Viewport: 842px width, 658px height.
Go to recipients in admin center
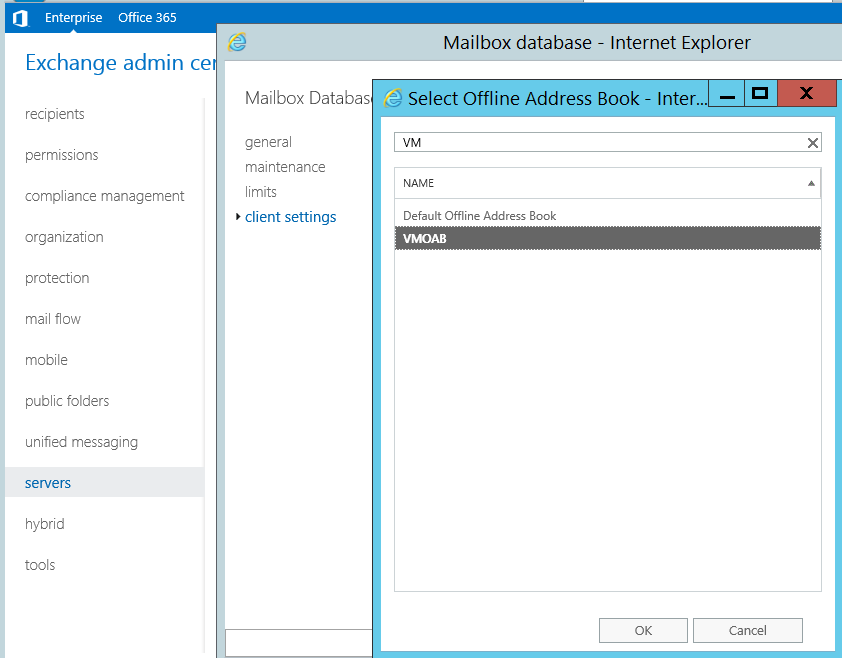tap(55, 114)
